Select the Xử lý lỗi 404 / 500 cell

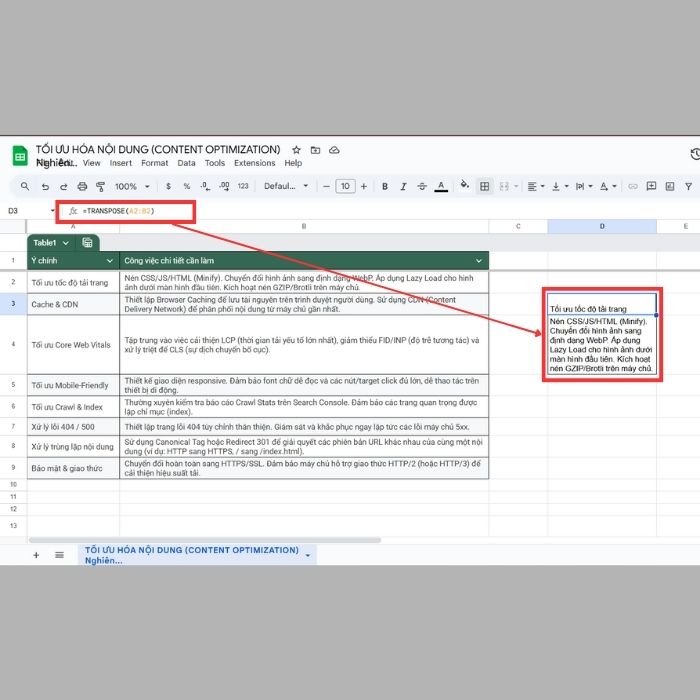coord(73,427)
